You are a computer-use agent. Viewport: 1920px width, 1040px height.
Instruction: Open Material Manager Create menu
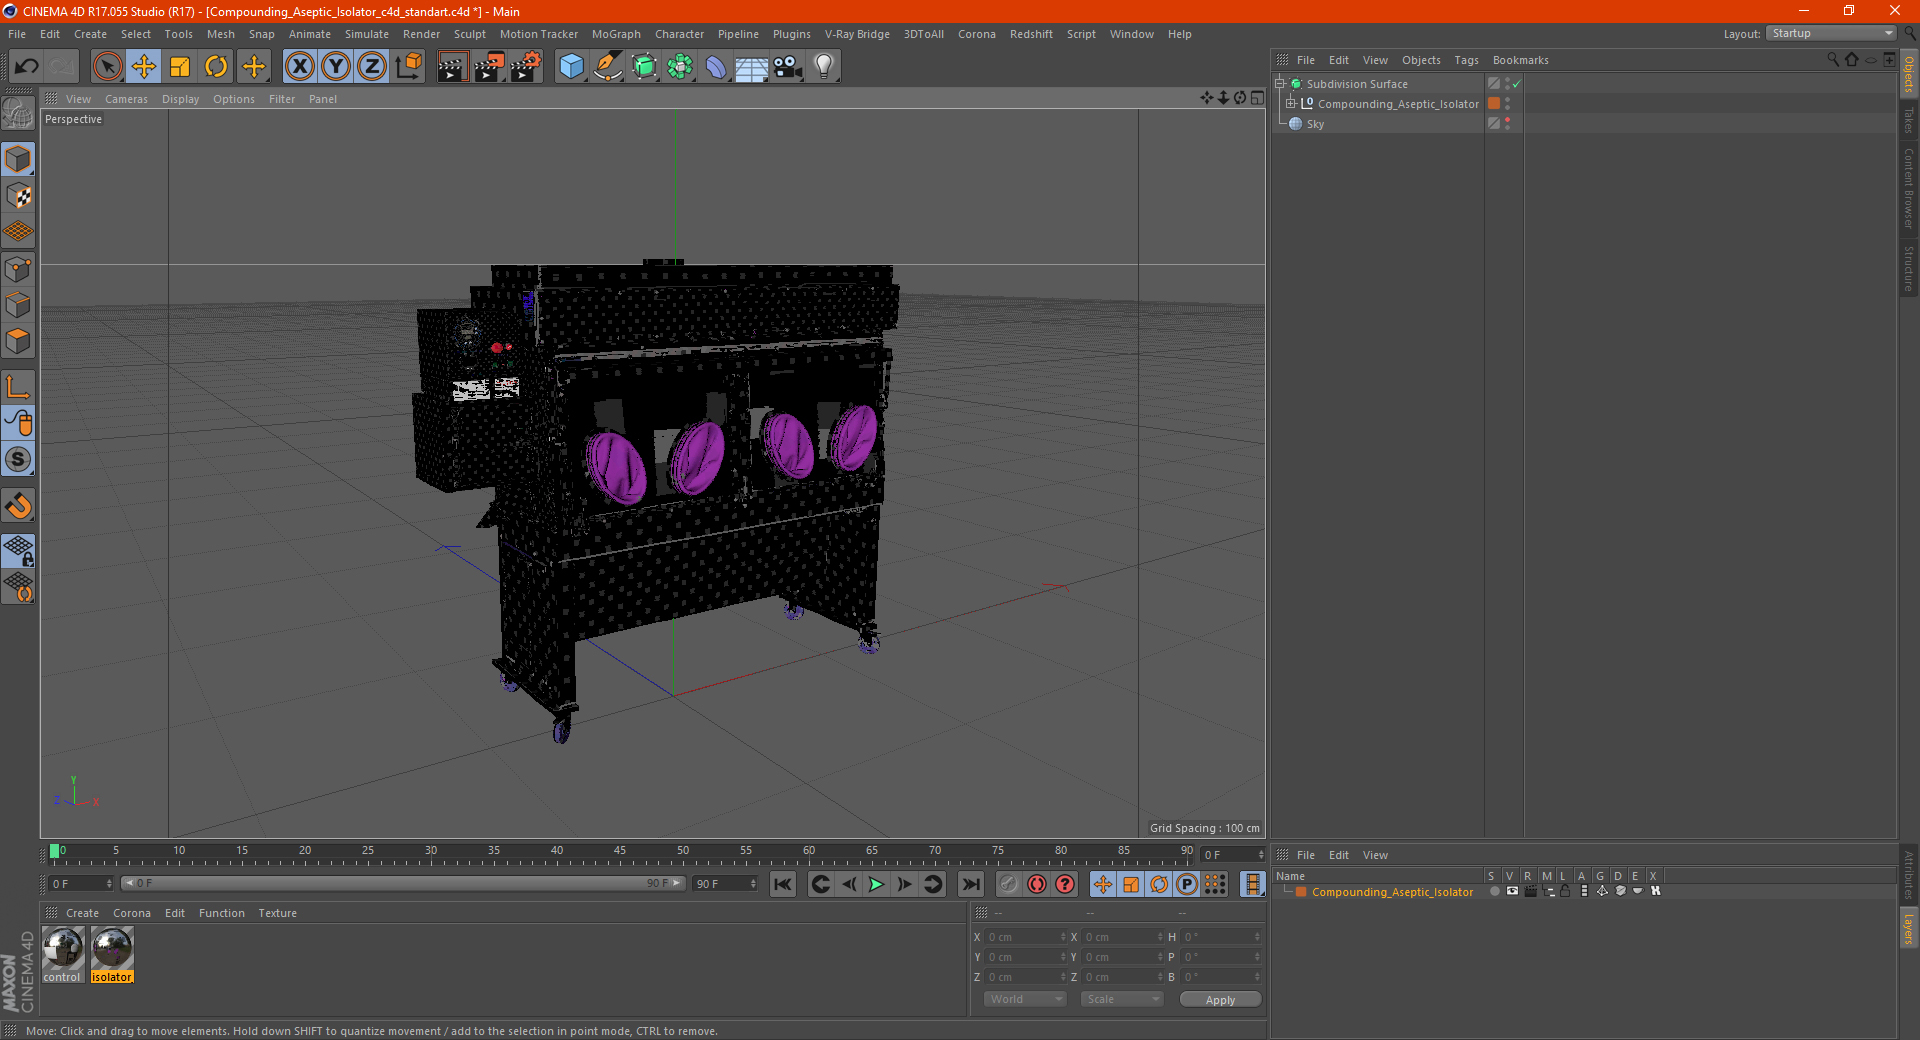[82, 913]
